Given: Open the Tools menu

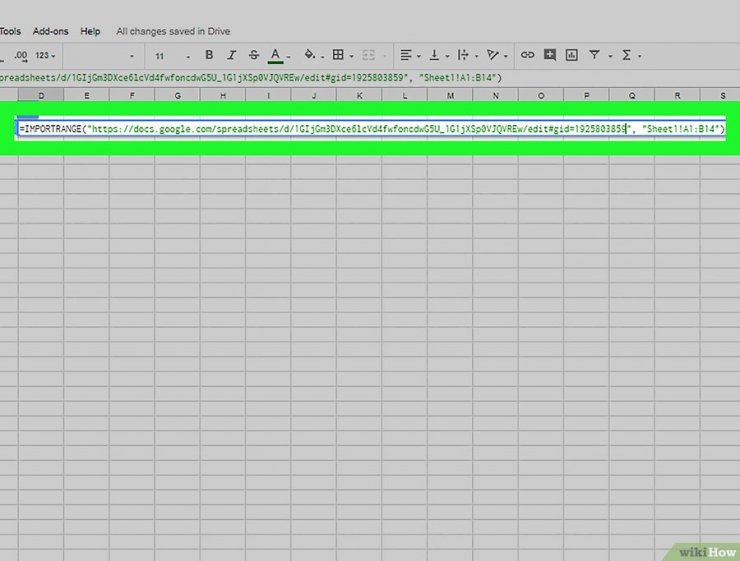Looking at the screenshot, I should (10, 31).
